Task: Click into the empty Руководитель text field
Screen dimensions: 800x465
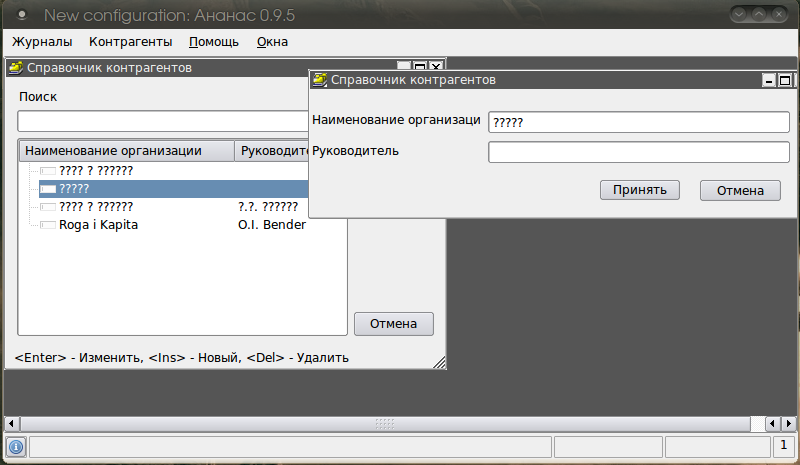Action: click(x=638, y=152)
